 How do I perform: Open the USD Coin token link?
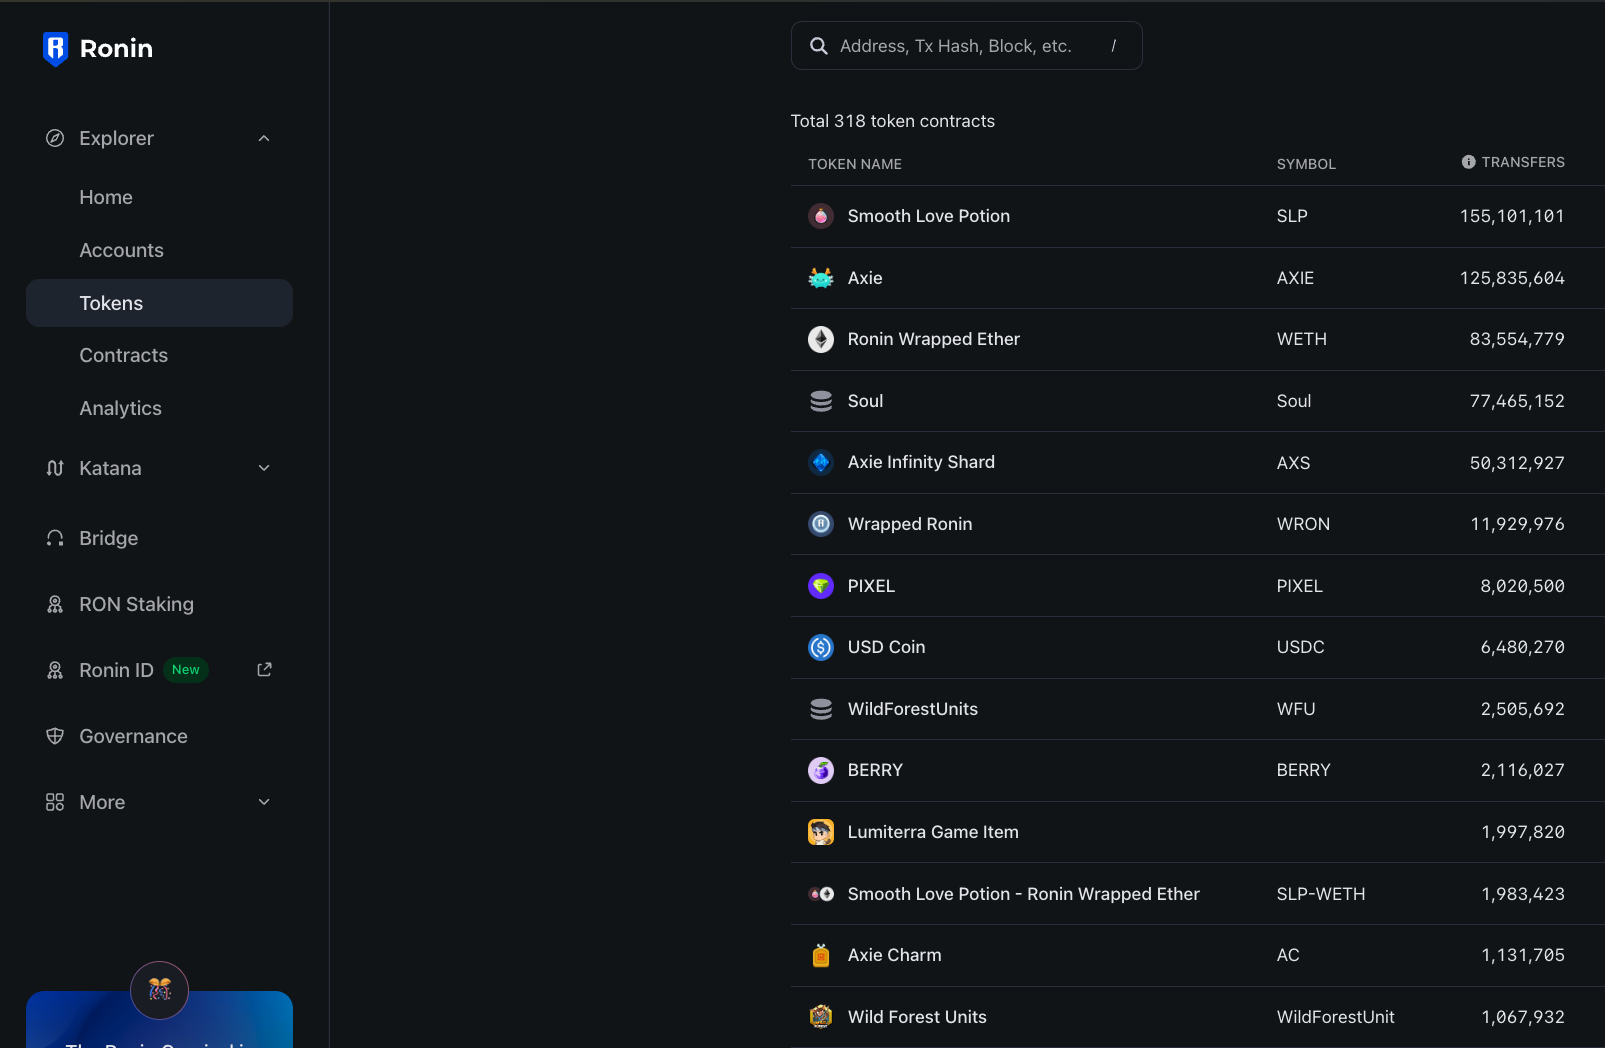(886, 647)
